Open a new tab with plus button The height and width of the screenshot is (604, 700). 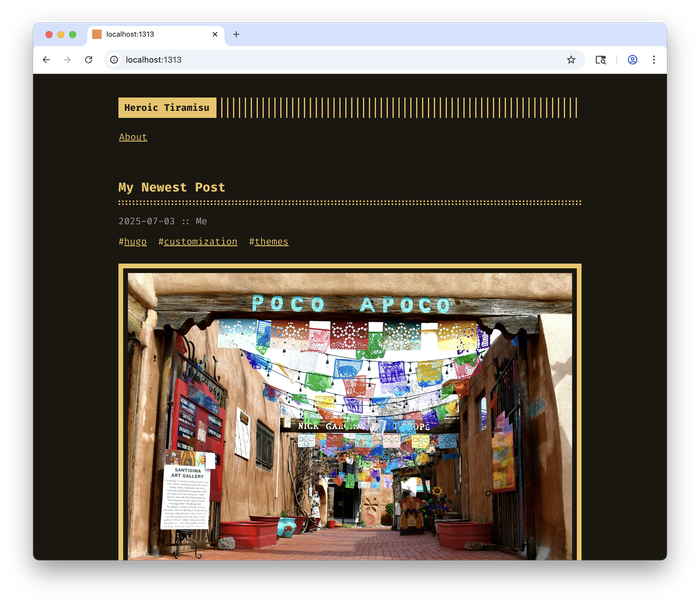coord(236,34)
